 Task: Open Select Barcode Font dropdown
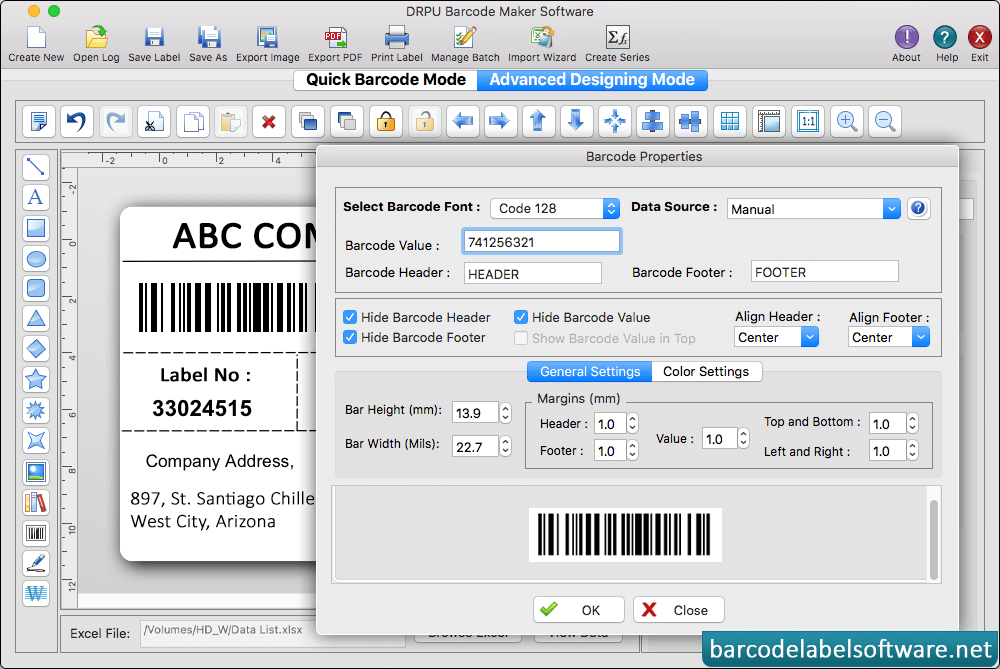(555, 208)
